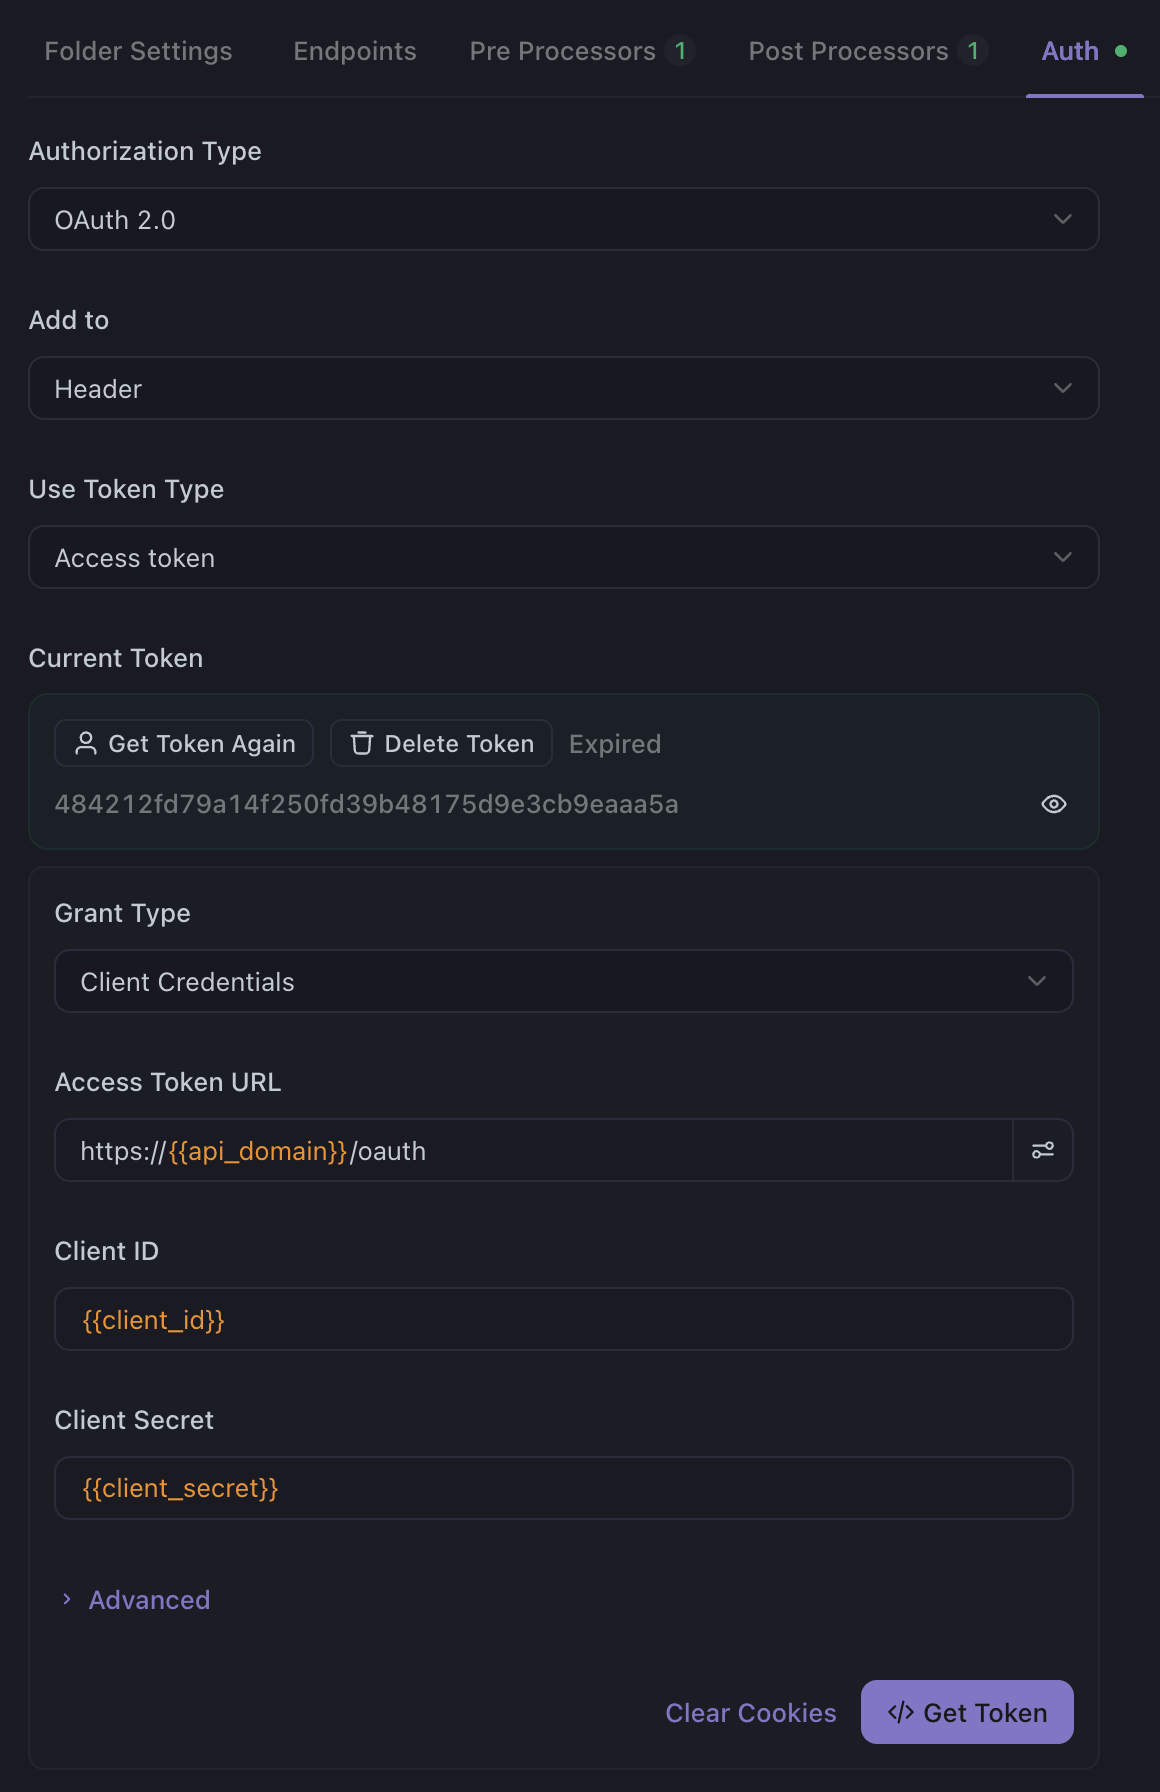The height and width of the screenshot is (1792, 1160).
Task: Click the code icon on Get Token button
Action: coord(900,1712)
